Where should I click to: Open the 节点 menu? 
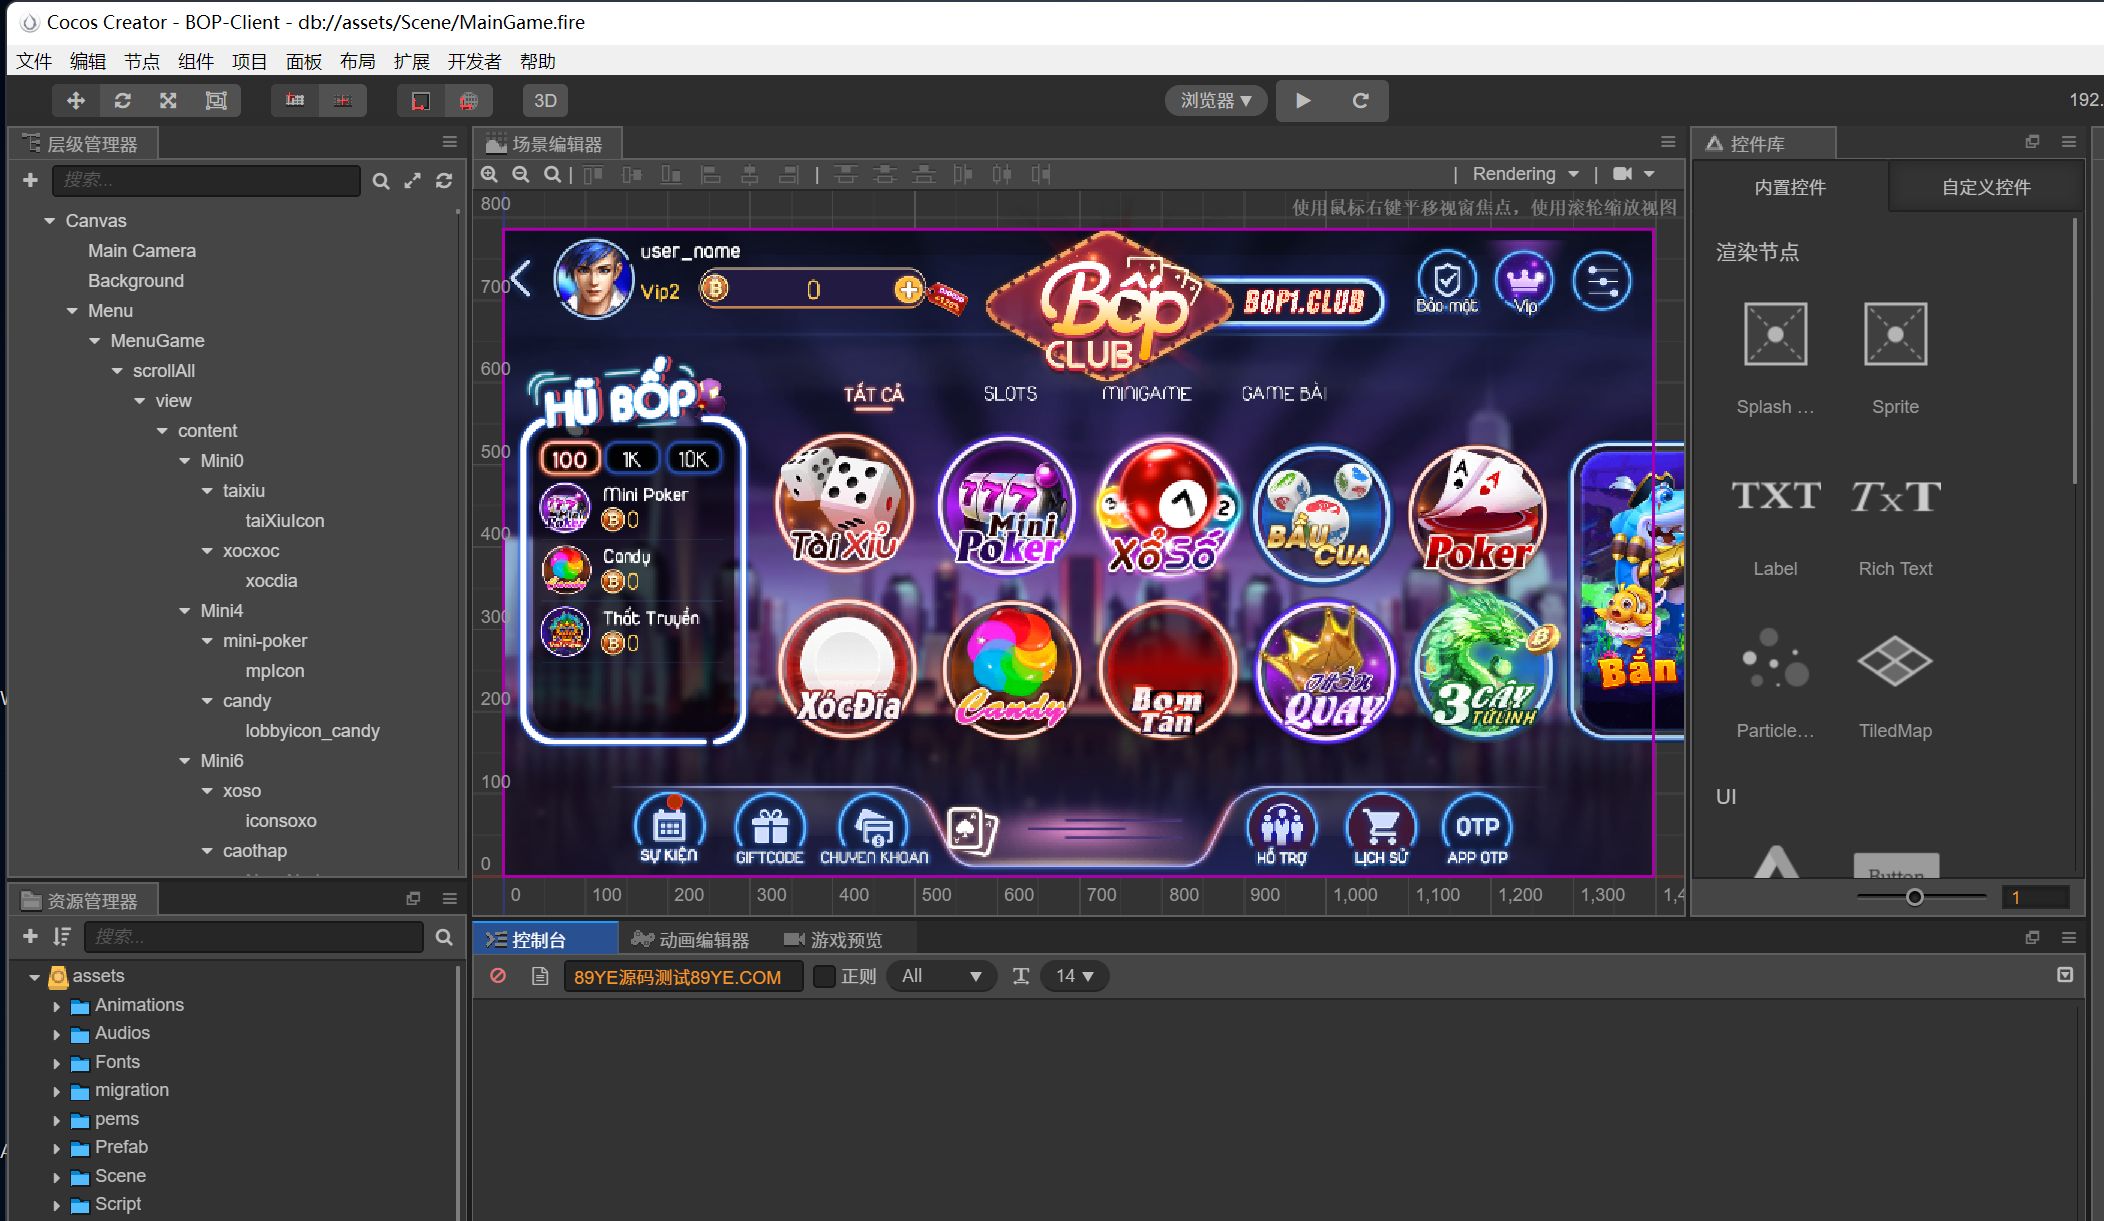142,61
